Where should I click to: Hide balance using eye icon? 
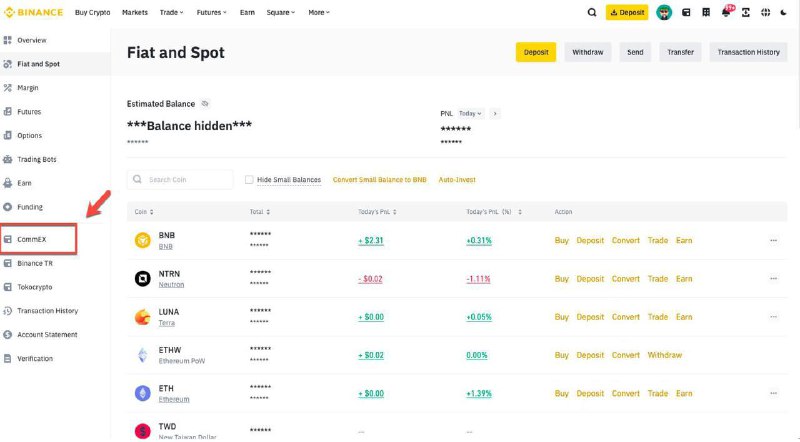coord(205,104)
